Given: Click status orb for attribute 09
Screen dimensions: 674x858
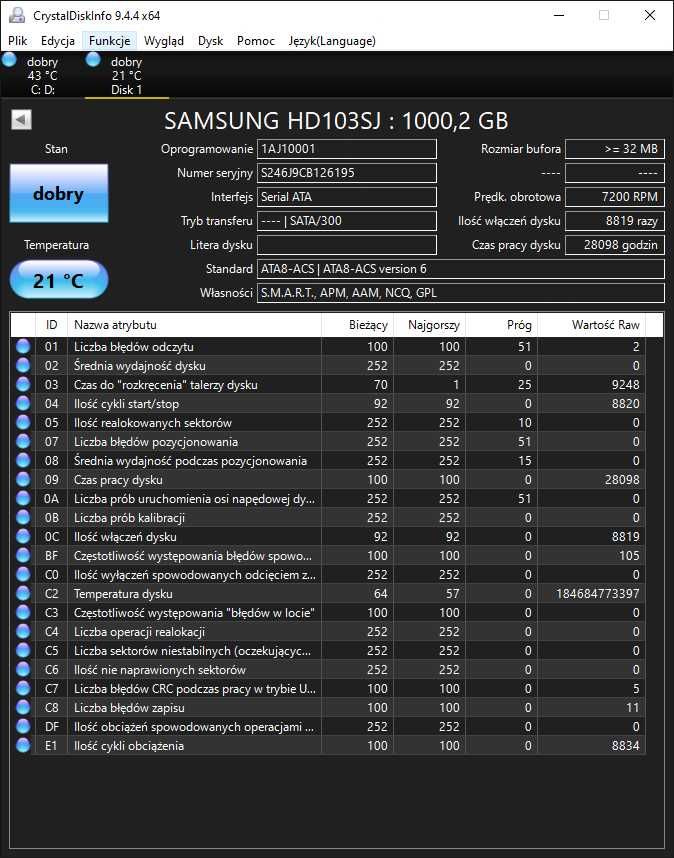Looking at the screenshot, I should (23, 479).
